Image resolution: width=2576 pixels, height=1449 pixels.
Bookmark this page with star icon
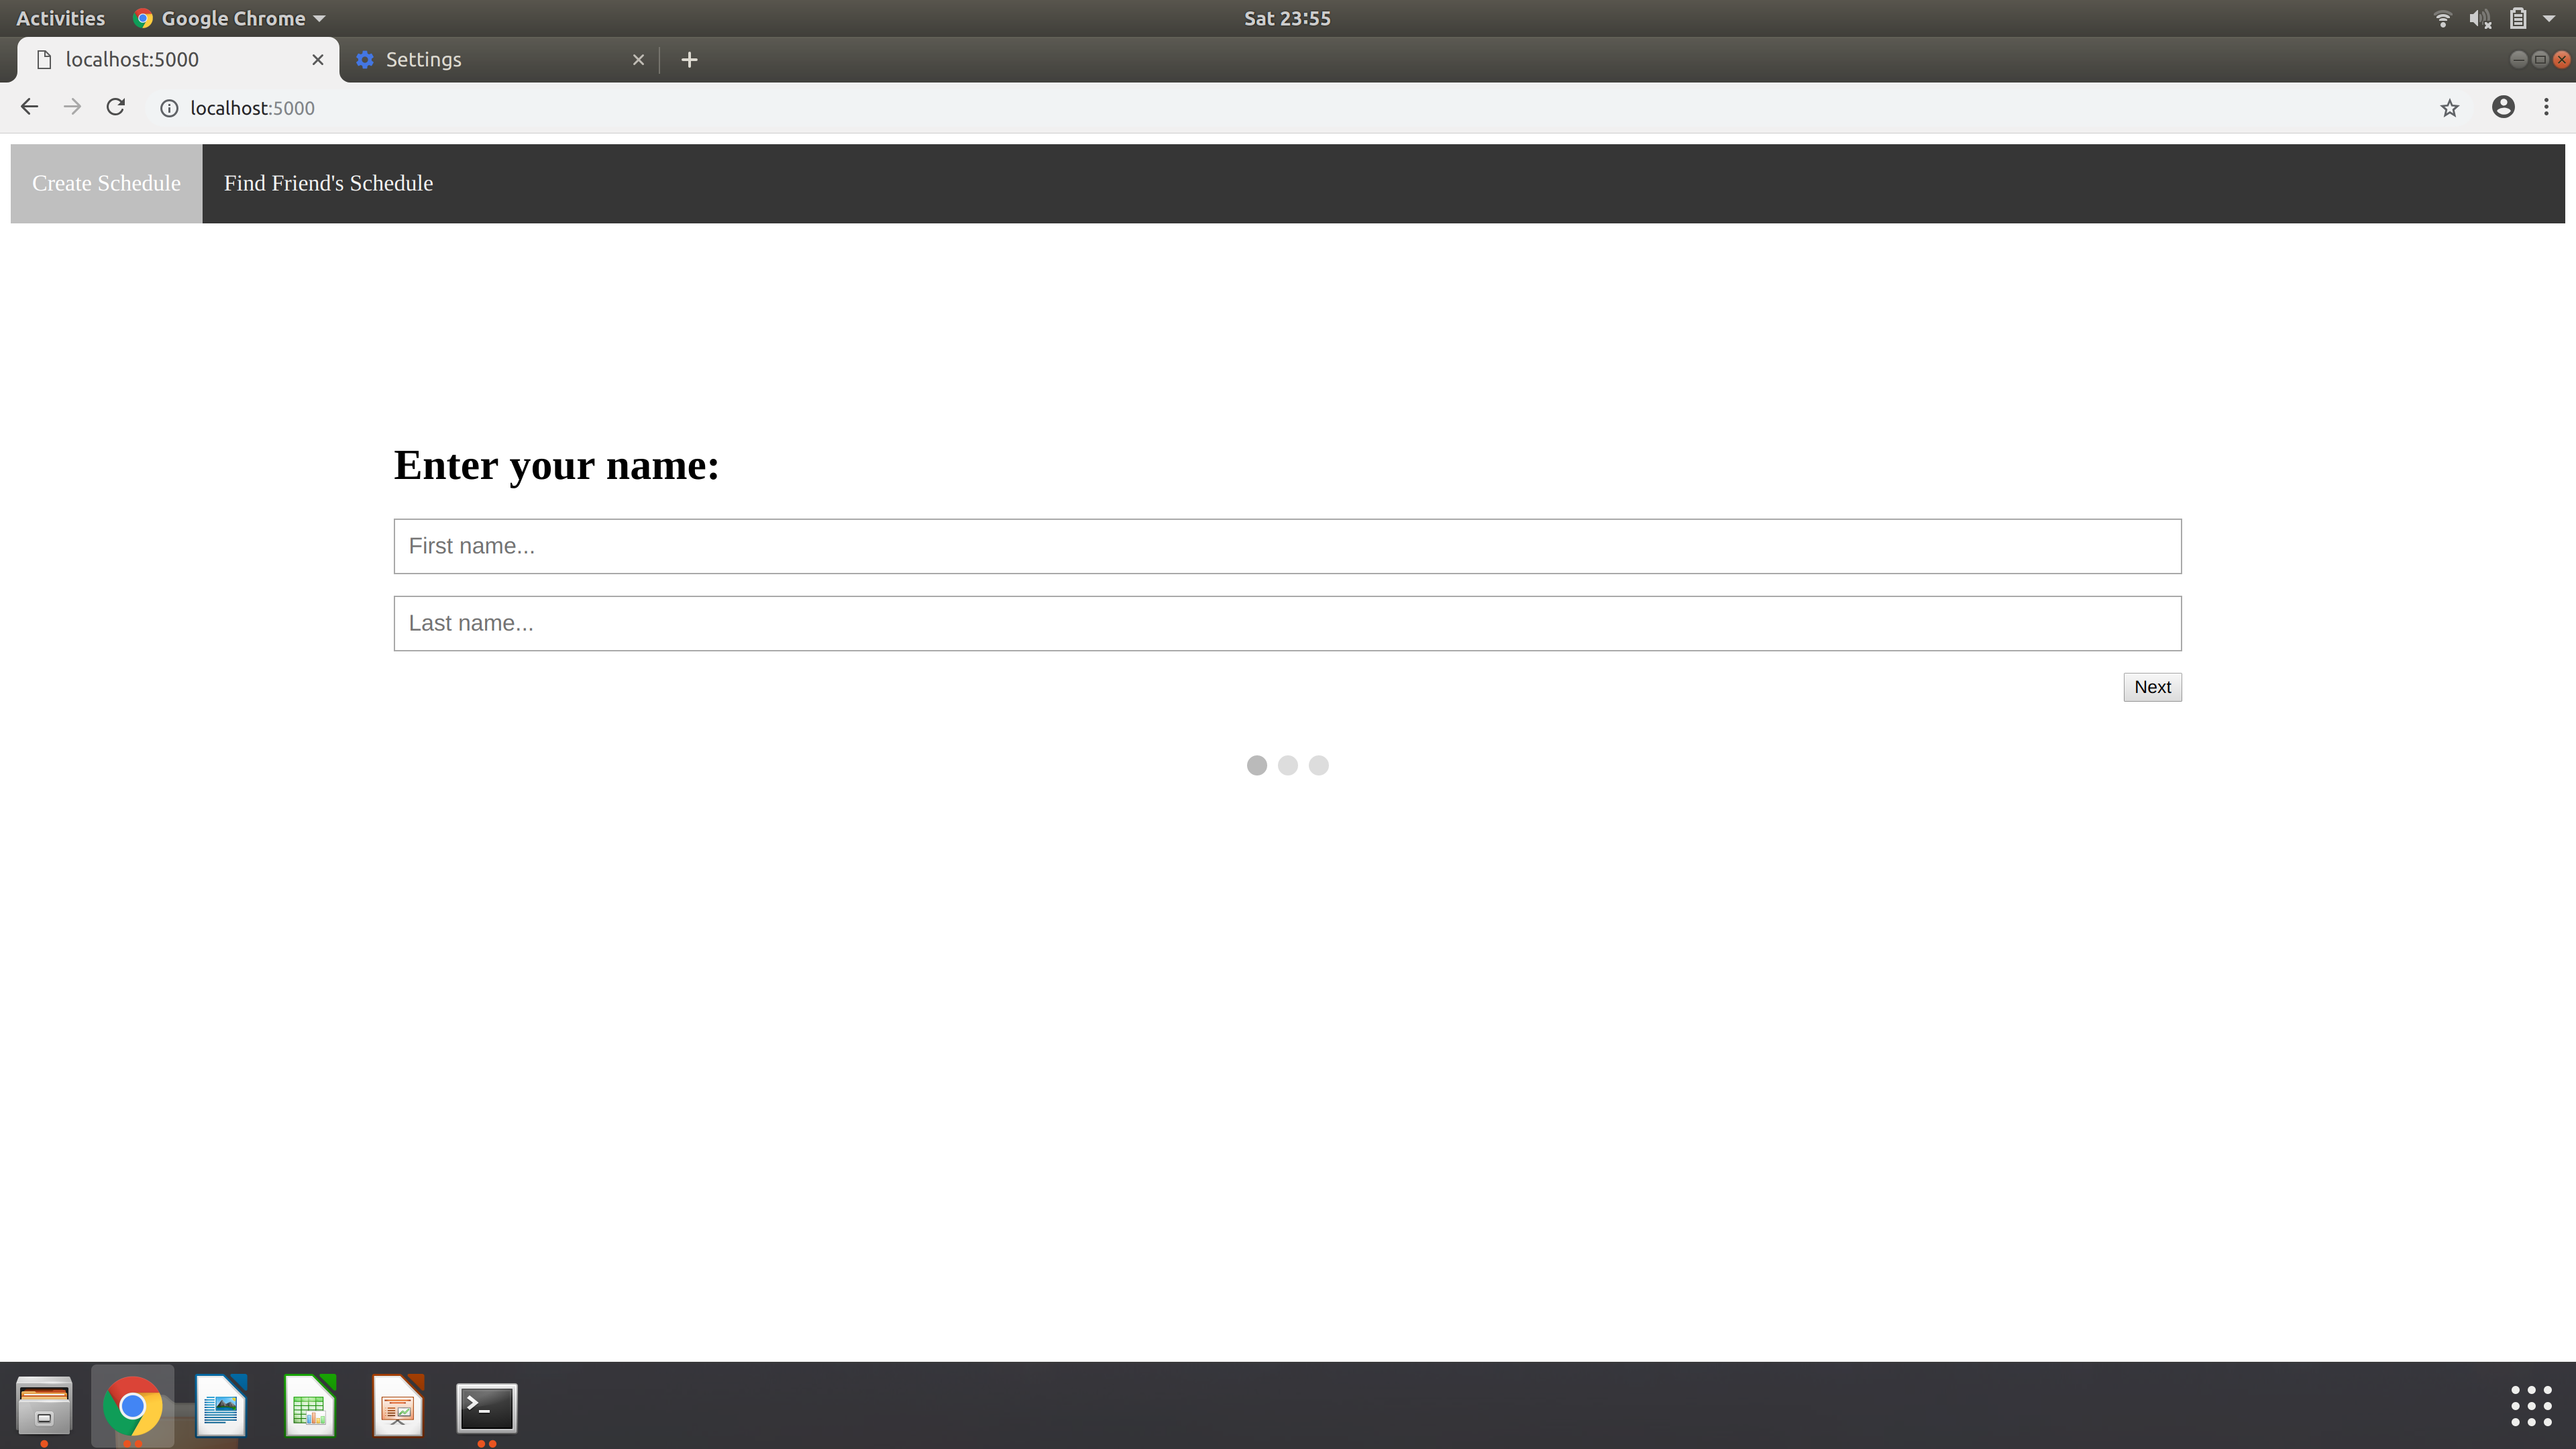2449,108
